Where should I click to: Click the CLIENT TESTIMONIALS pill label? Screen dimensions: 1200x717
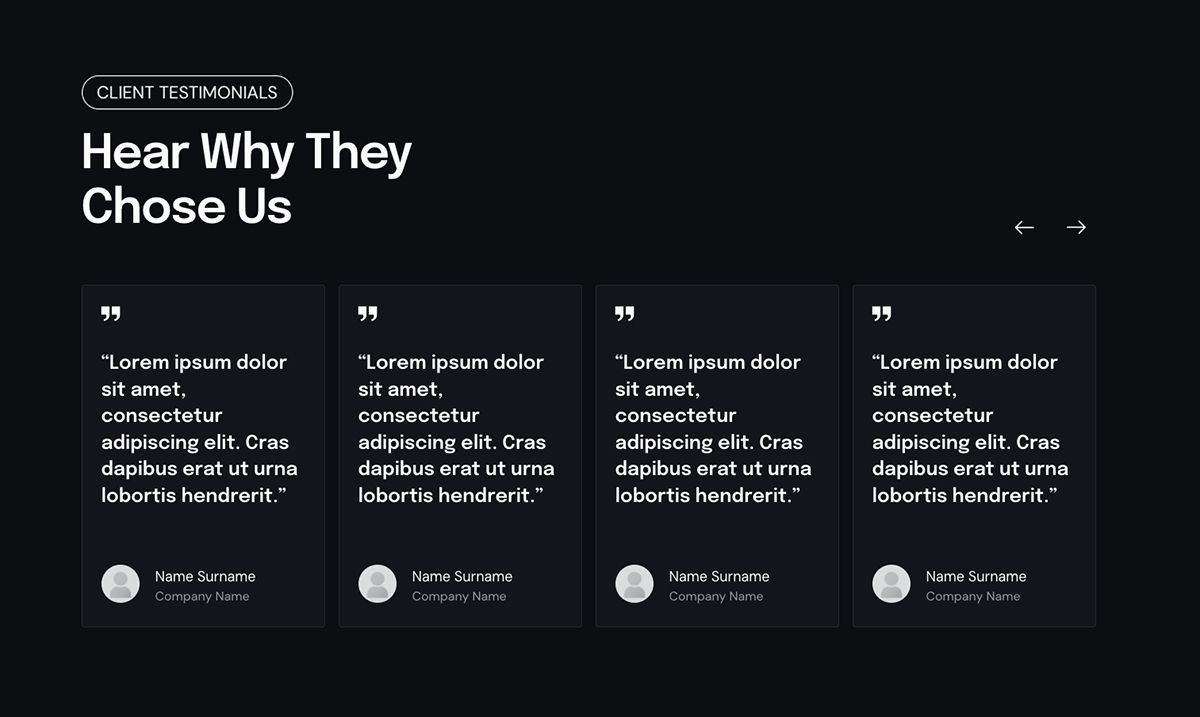pyautogui.click(x=187, y=92)
